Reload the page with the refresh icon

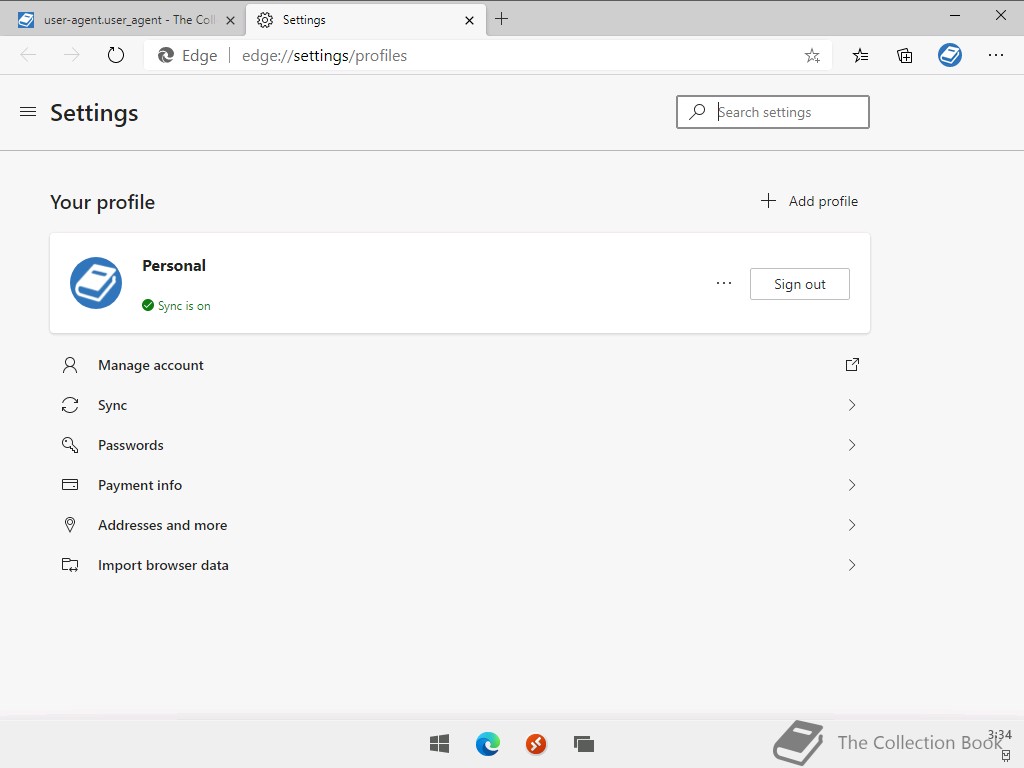coord(116,56)
